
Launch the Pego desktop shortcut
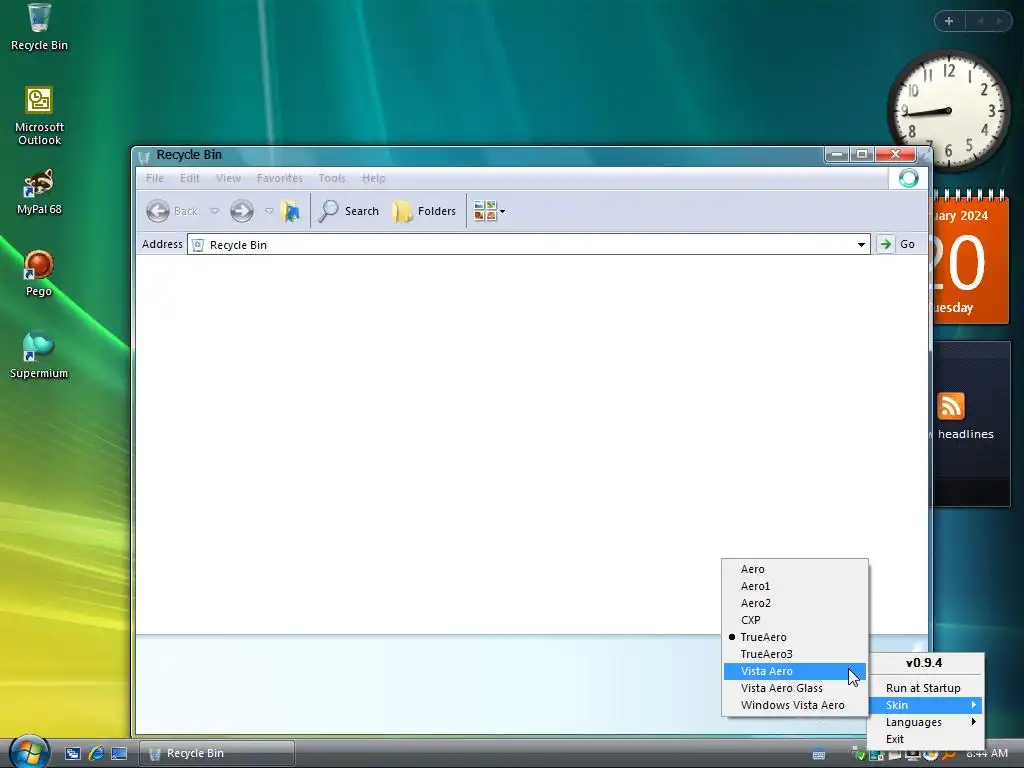tap(39, 274)
